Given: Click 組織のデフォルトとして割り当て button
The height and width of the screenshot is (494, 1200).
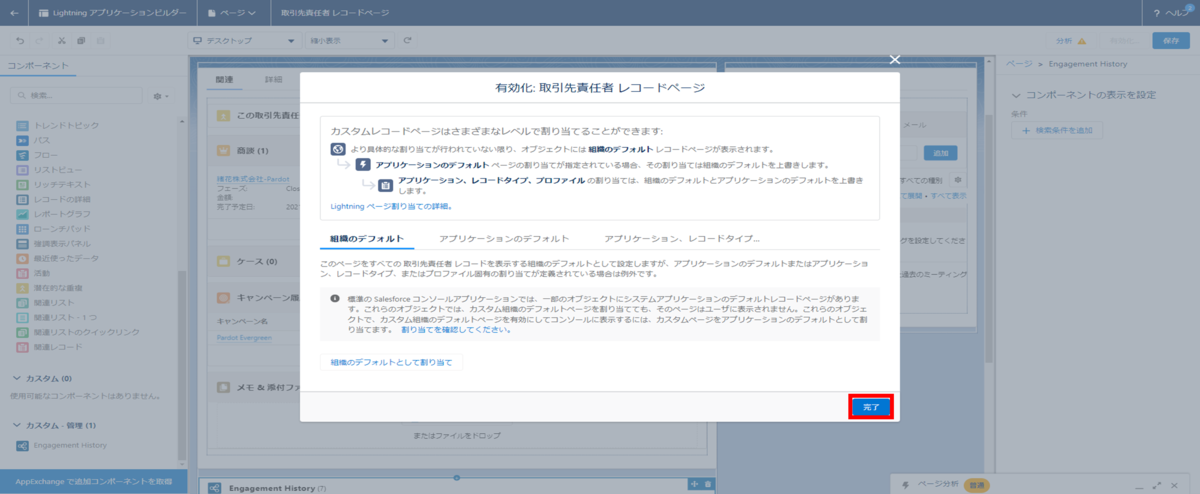Looking at the screenshot, I should tap(392, 362).
